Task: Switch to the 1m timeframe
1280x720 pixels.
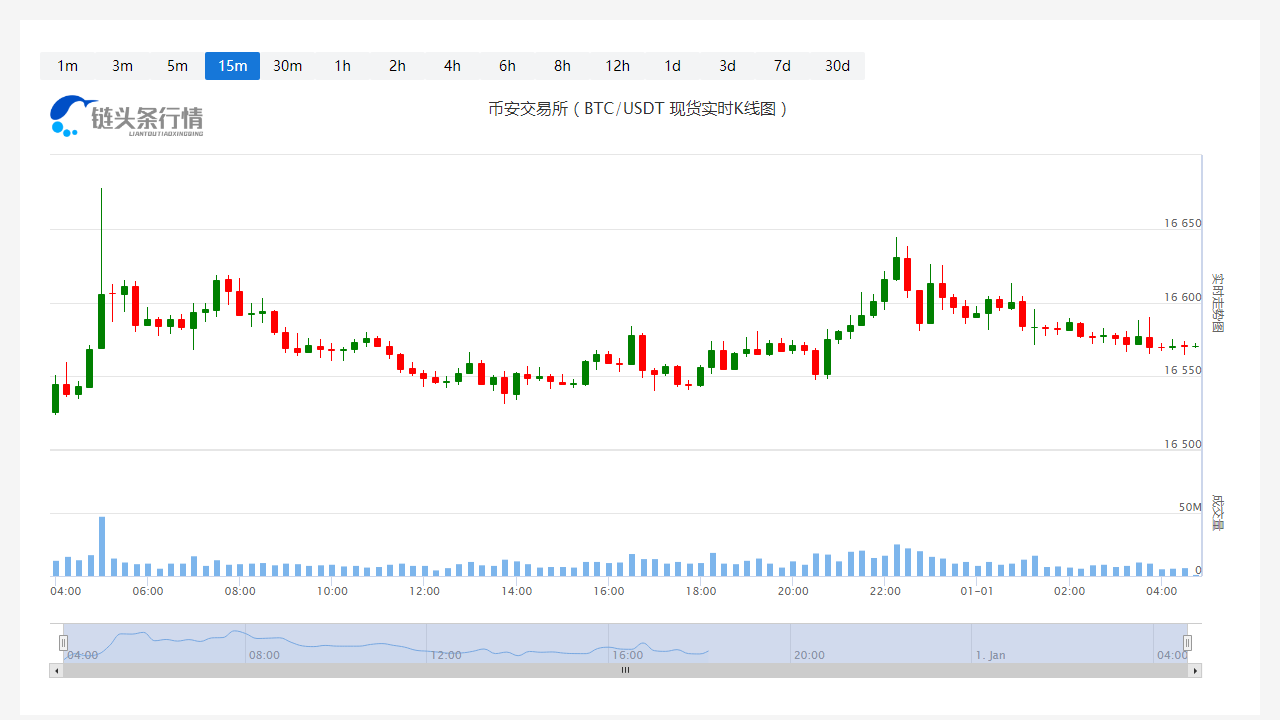Action: coord(67,66)
